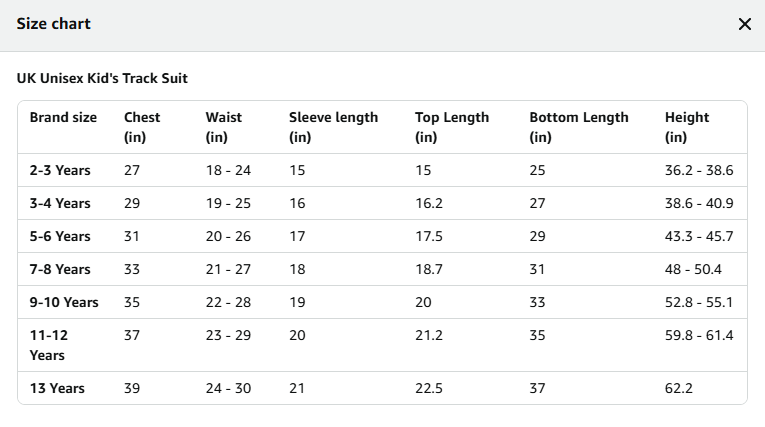Click the 62.2 height value
The image size is (765, 427).
(x=679, y=388)
